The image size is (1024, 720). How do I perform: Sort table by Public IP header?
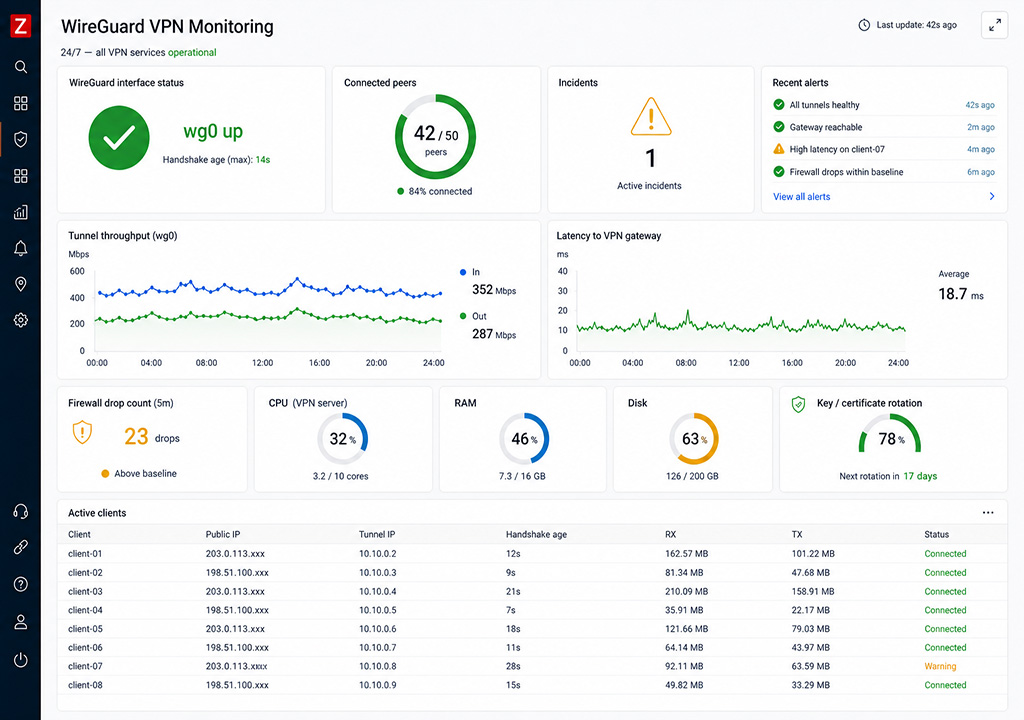223,534
